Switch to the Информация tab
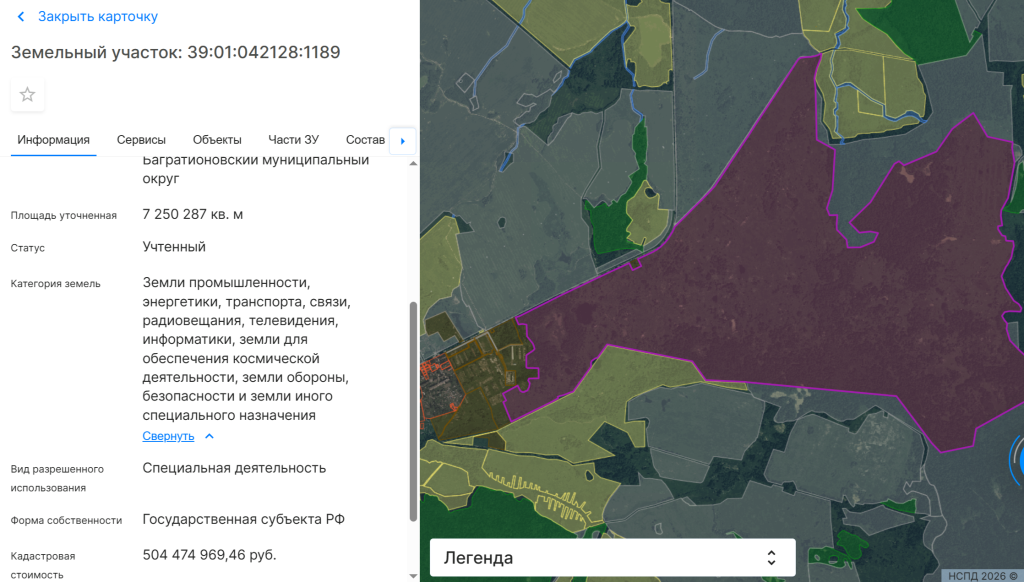 [54, 140]
